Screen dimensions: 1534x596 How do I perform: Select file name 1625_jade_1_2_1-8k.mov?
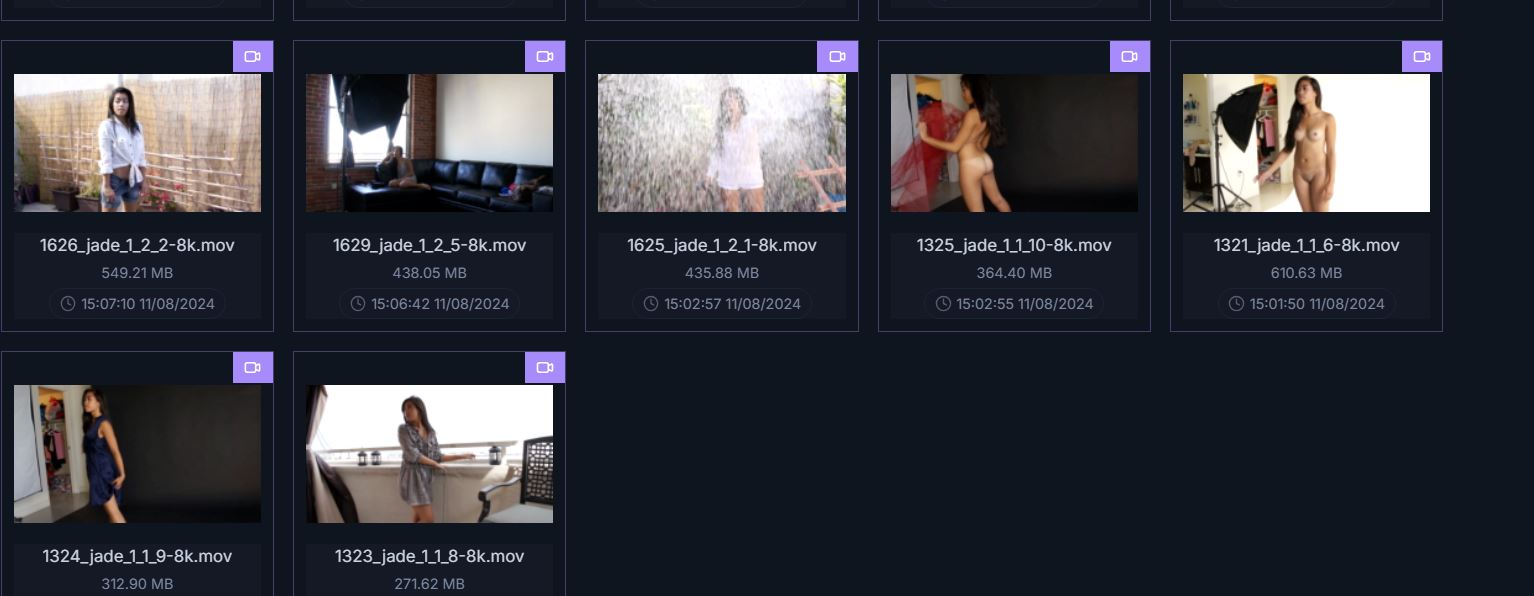[x=722, y=246]
